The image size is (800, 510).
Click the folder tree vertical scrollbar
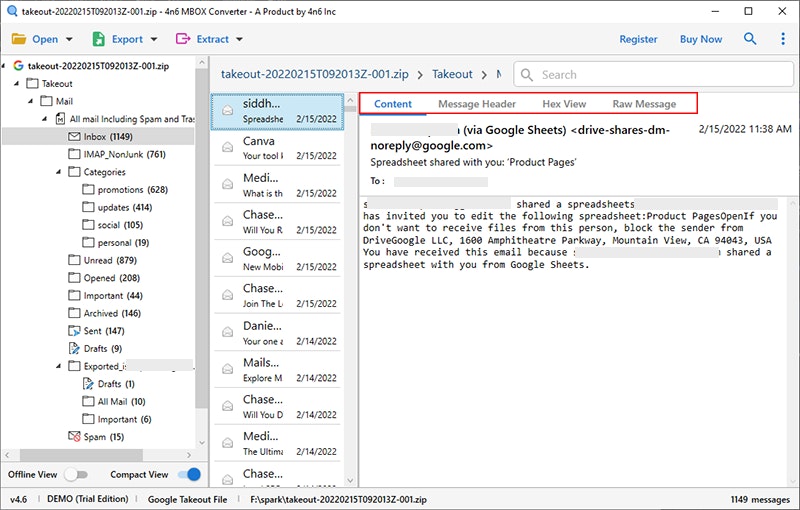point(202,238)
